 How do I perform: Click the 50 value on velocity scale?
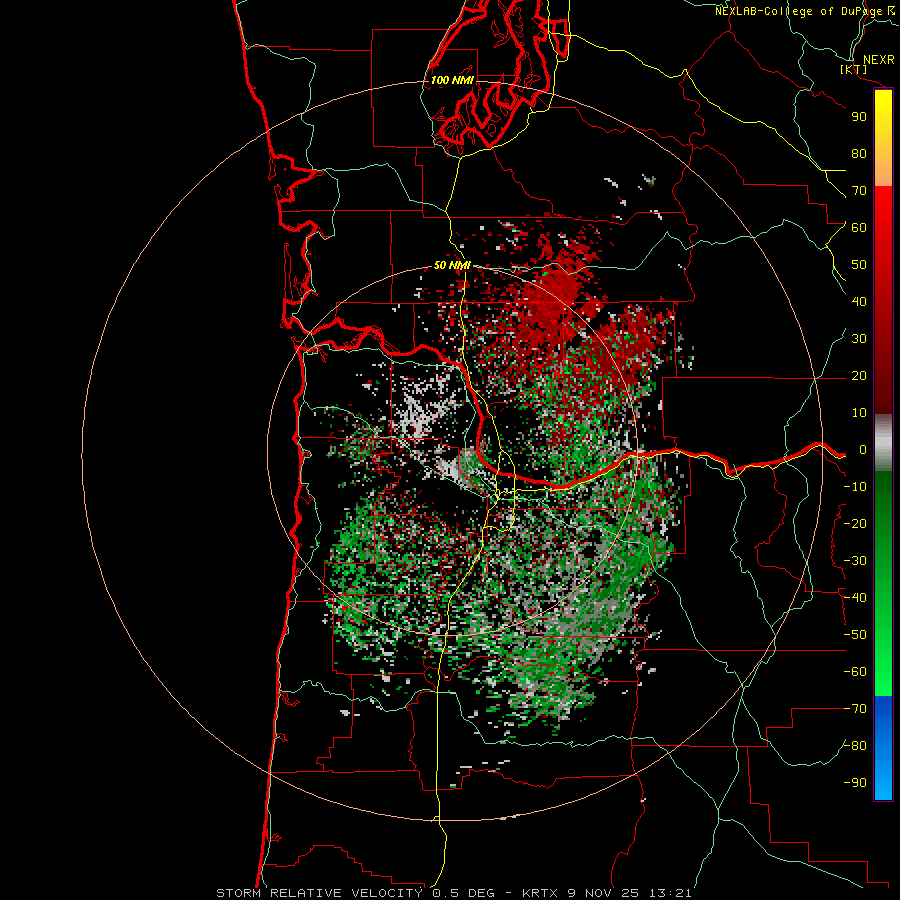[859, 265]
